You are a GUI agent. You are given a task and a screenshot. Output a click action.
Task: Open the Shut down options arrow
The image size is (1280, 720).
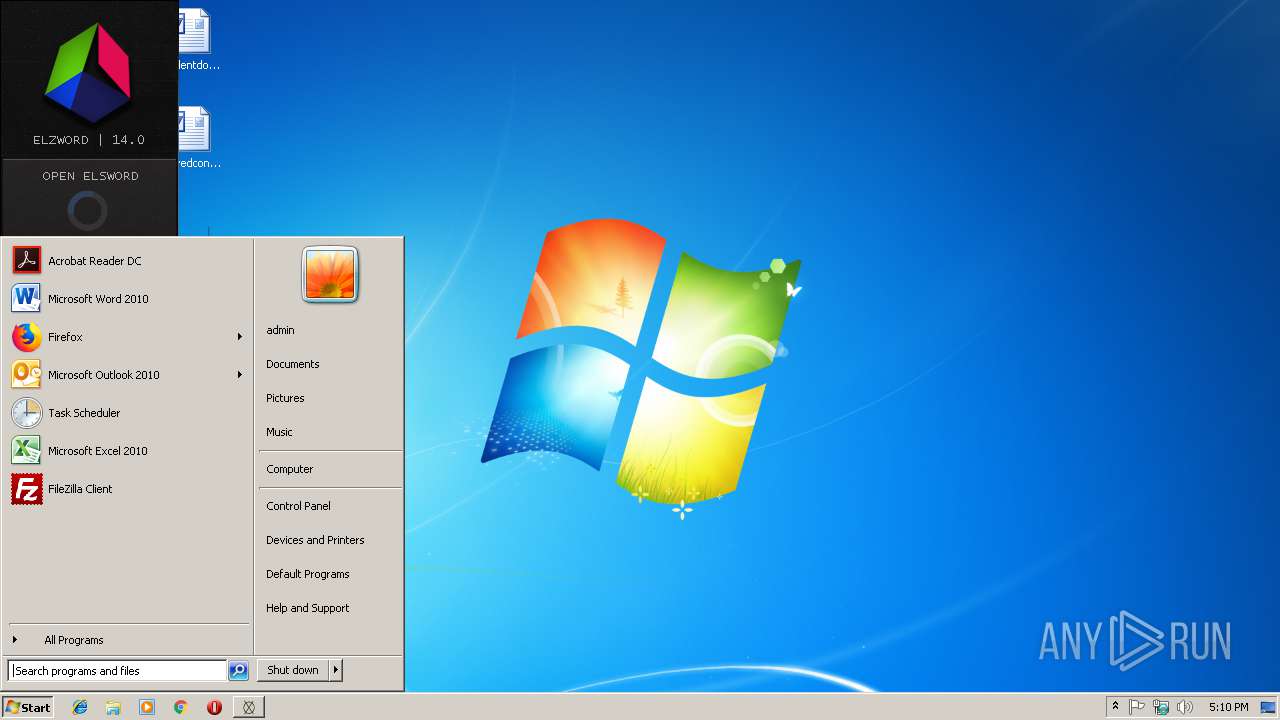pyautogui.click(x=336, y=670)
